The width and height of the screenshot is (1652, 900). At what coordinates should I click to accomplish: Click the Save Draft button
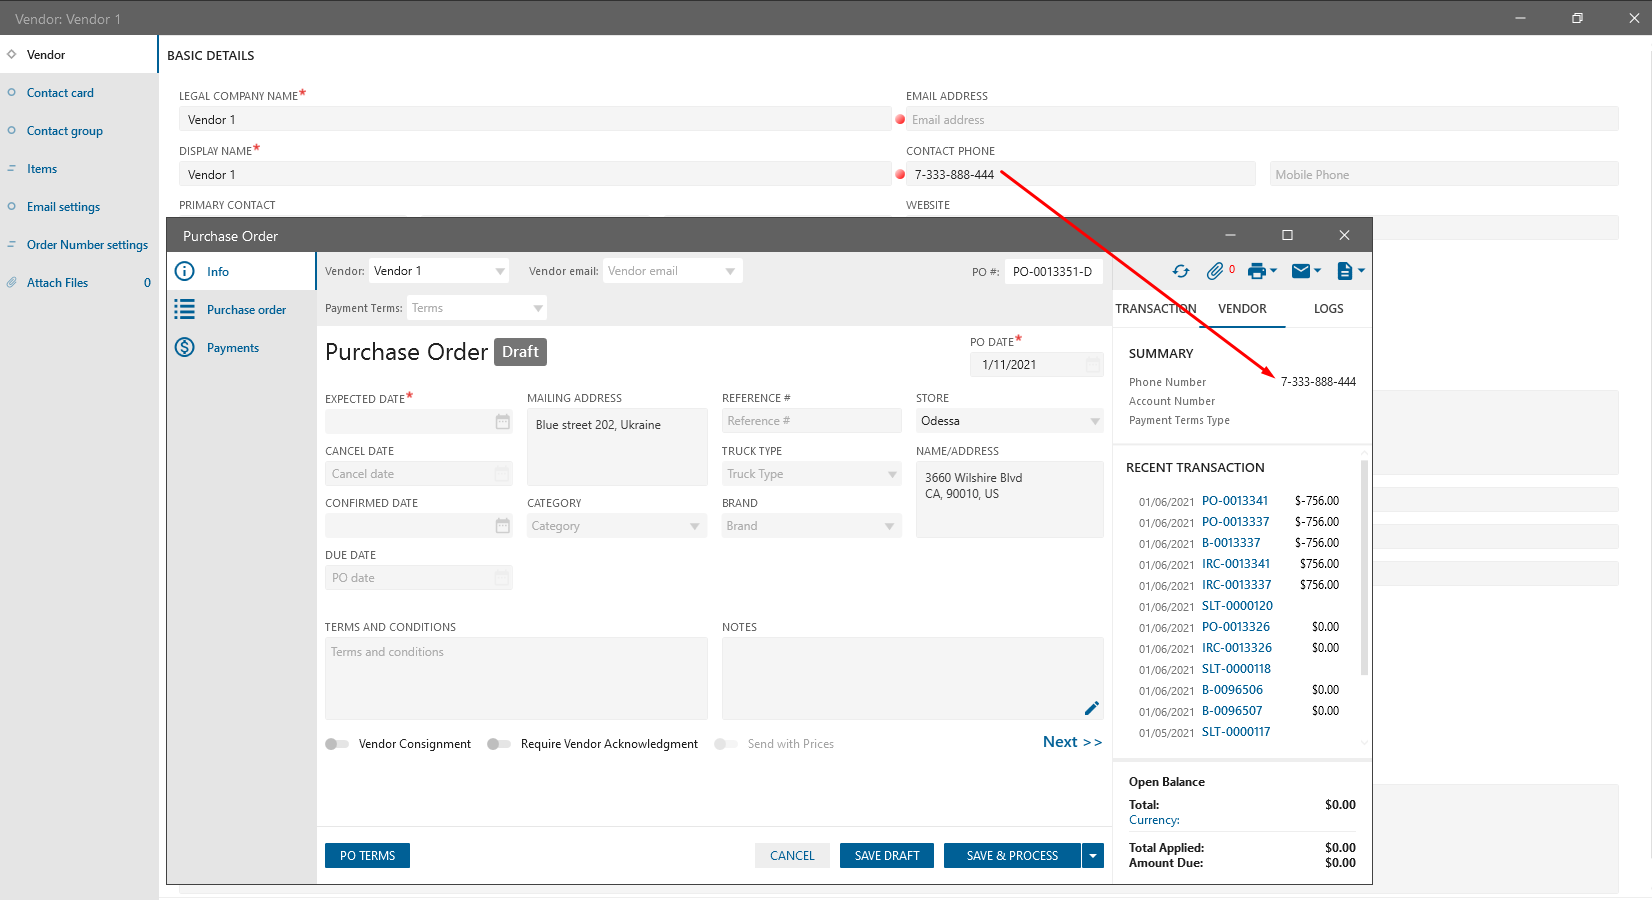pos(887,856)
